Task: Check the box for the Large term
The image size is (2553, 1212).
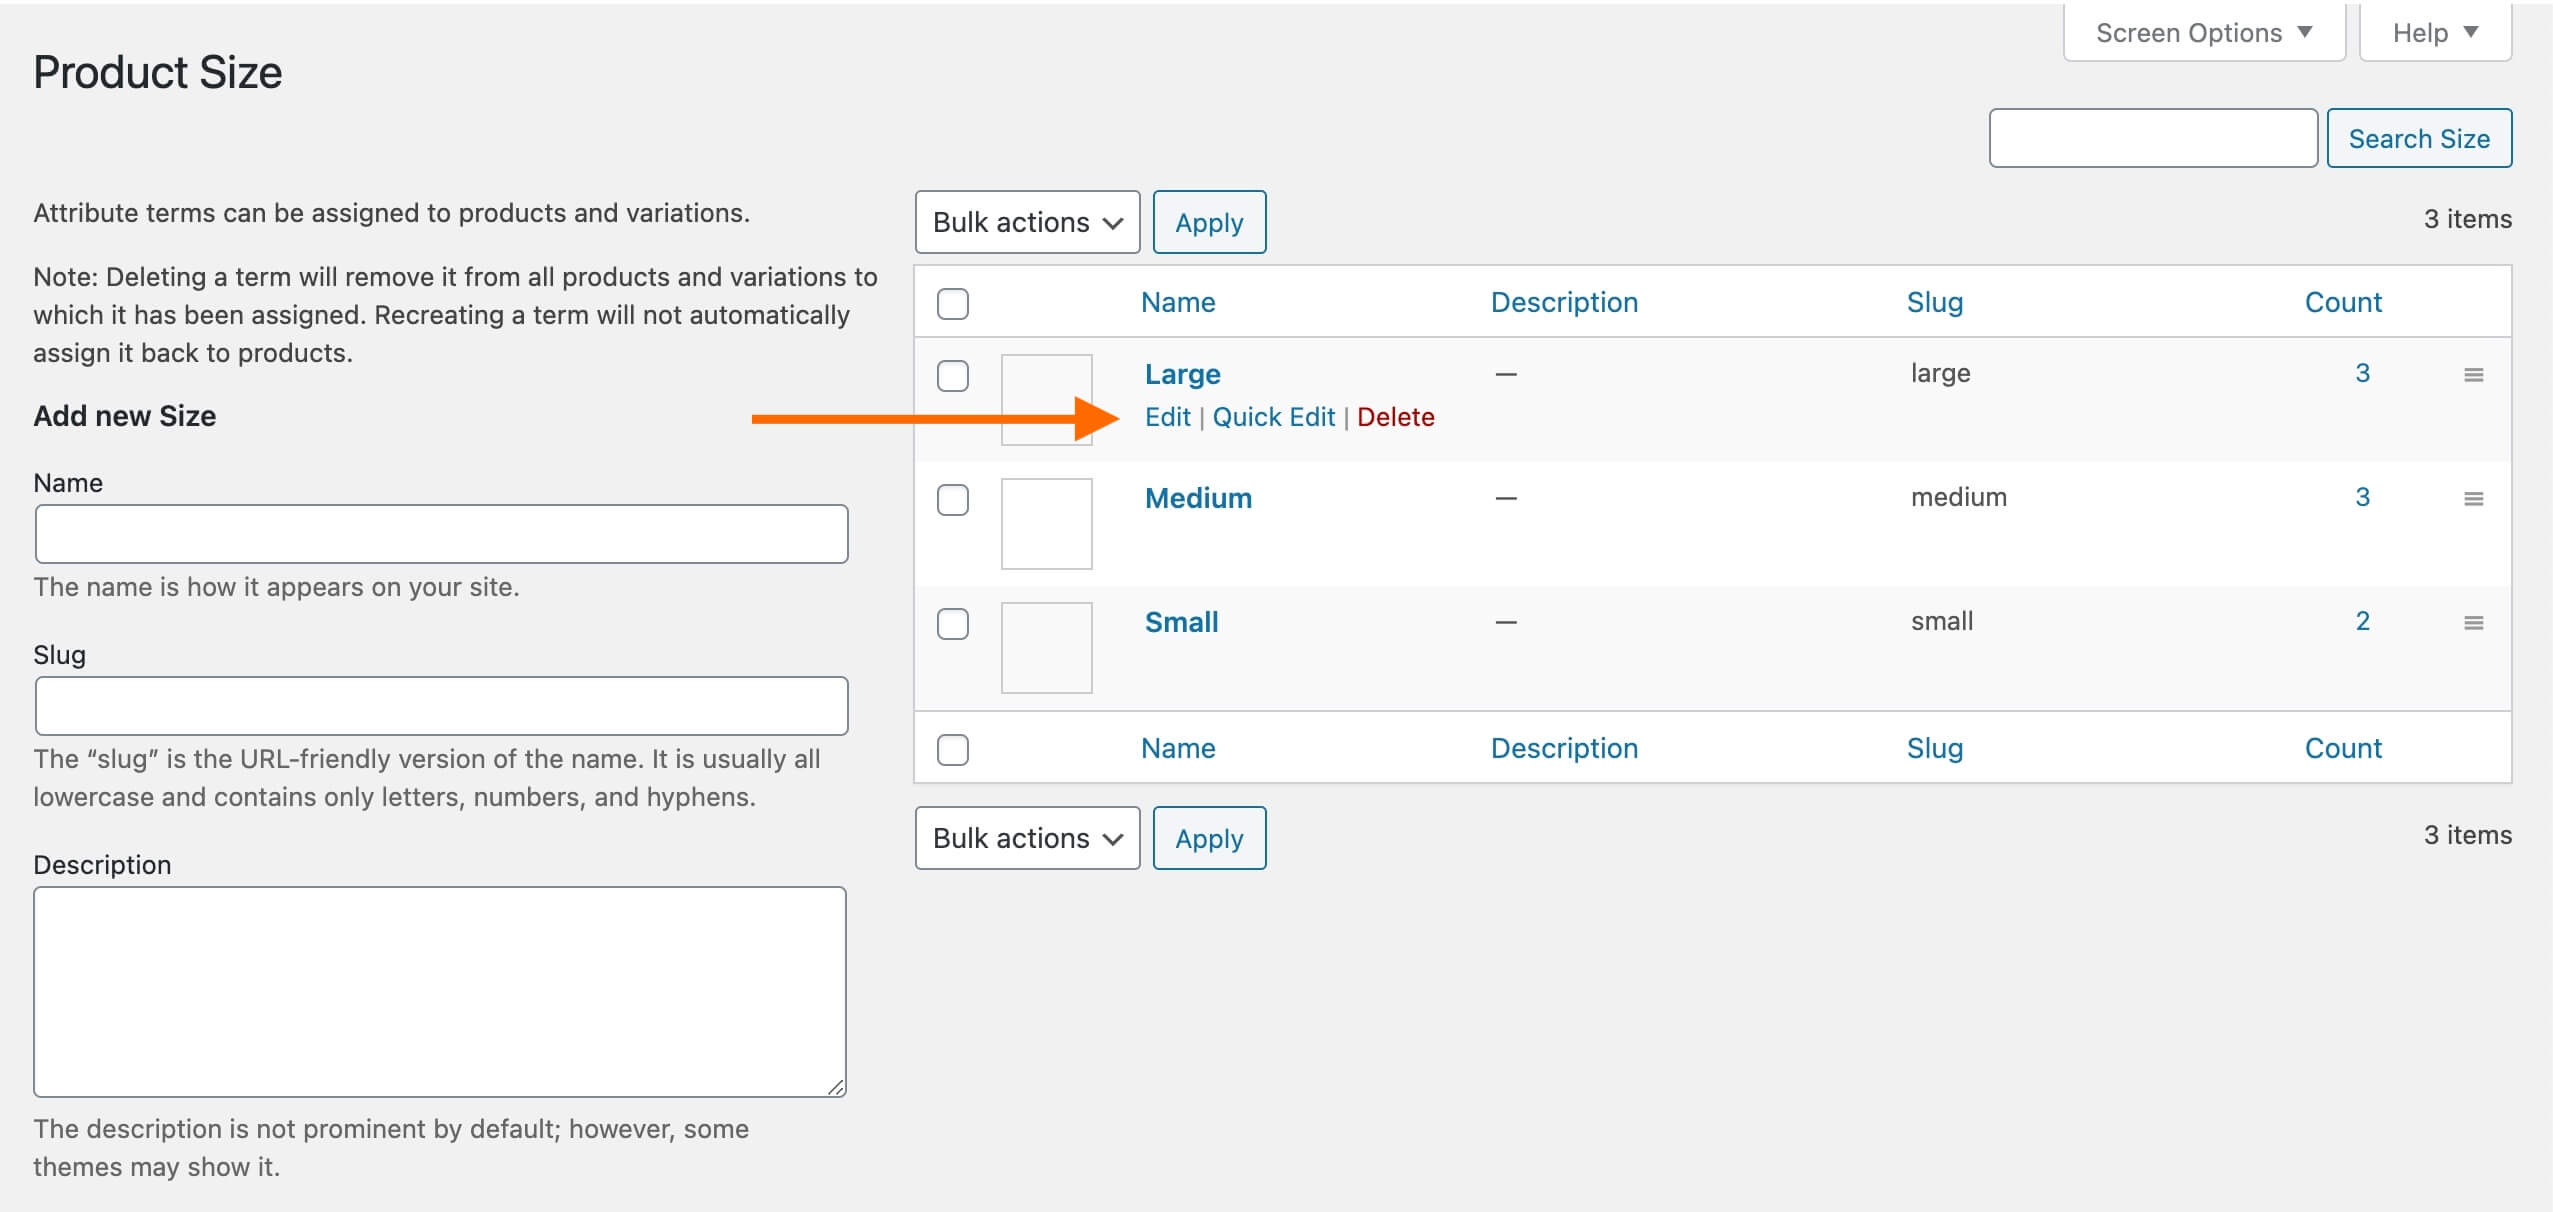Action: click(x=952, y=376)
